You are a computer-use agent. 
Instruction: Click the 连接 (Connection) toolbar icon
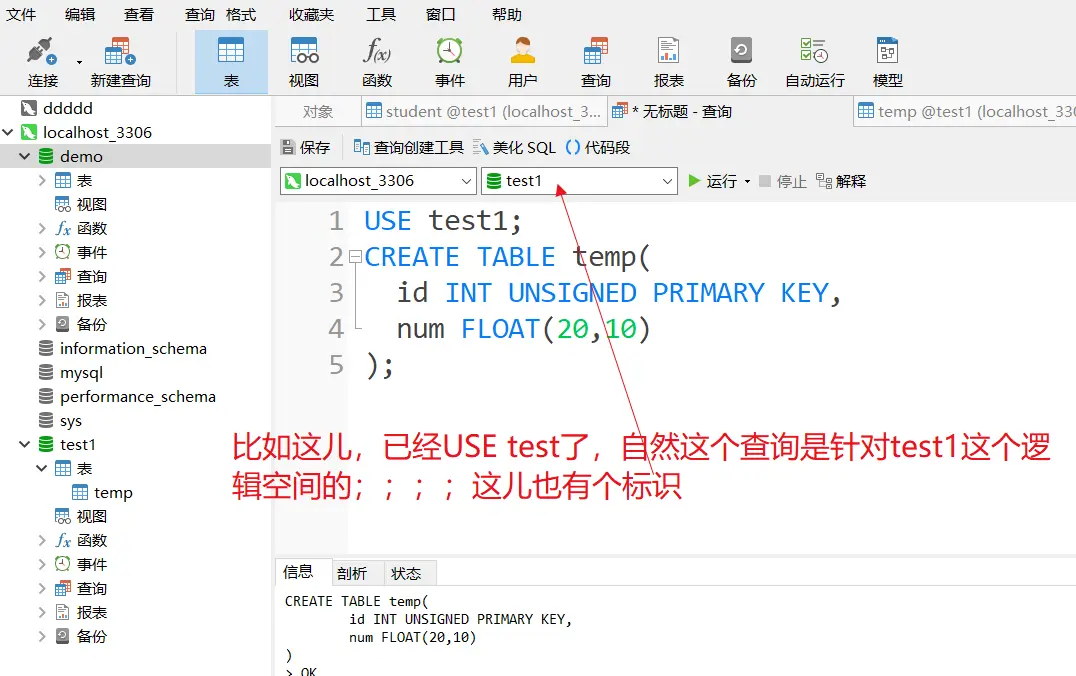click(43, 62)
